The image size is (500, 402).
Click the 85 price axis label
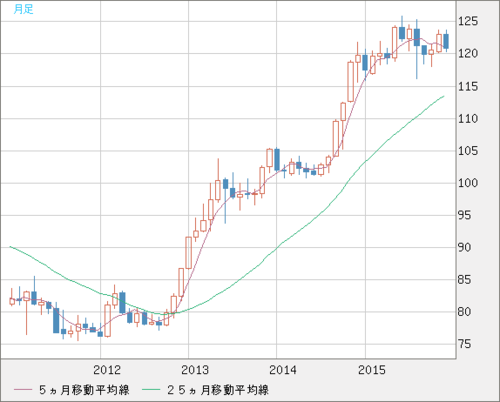tap(464, 280)
